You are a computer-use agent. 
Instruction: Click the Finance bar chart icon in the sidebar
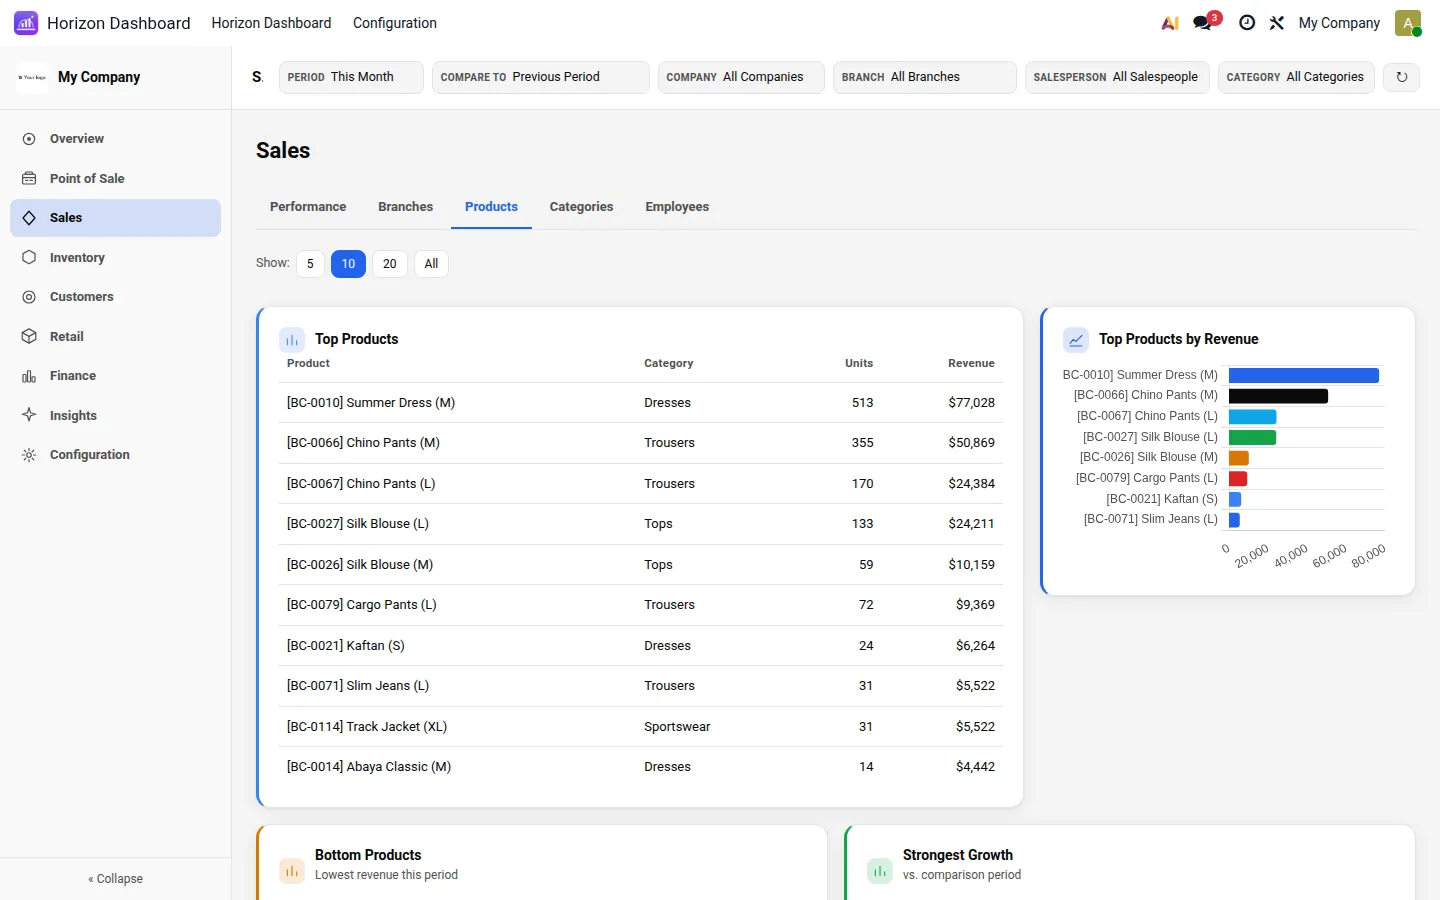pos(29,376)
